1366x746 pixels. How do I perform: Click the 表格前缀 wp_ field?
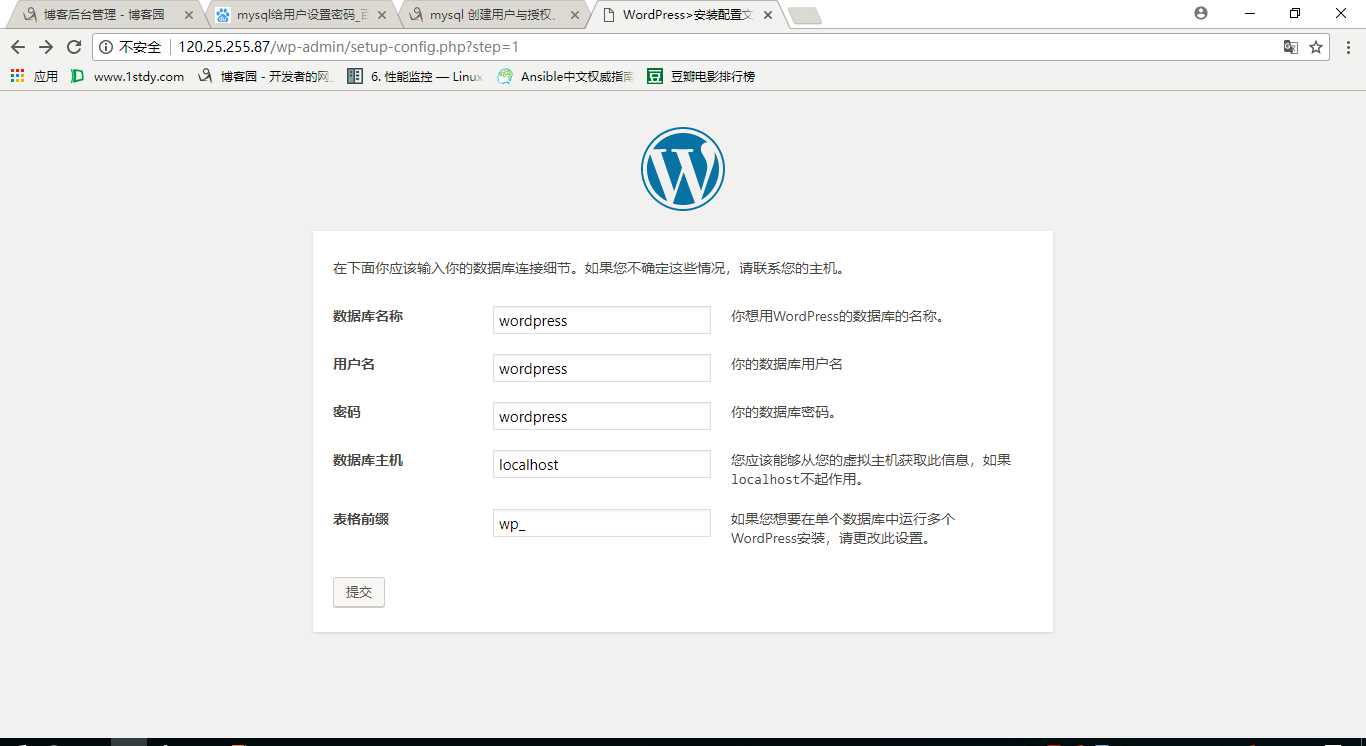[602, 523]
